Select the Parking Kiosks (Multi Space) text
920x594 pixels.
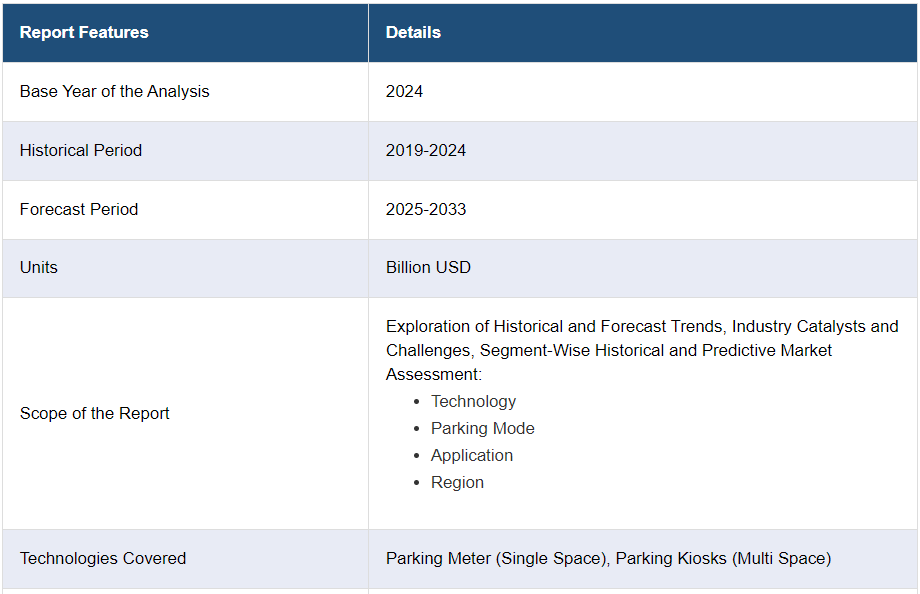coord(723,558)
